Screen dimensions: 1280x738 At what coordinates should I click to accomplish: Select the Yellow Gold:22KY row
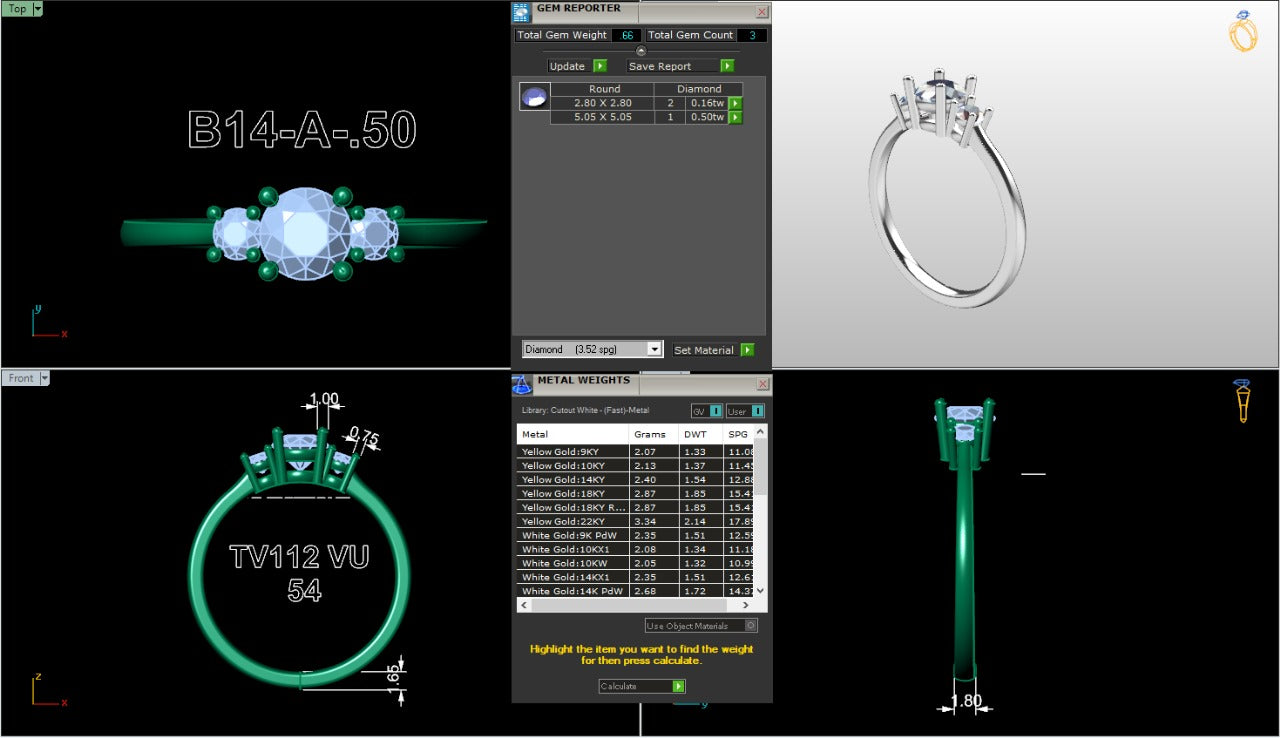click(636, 522)
